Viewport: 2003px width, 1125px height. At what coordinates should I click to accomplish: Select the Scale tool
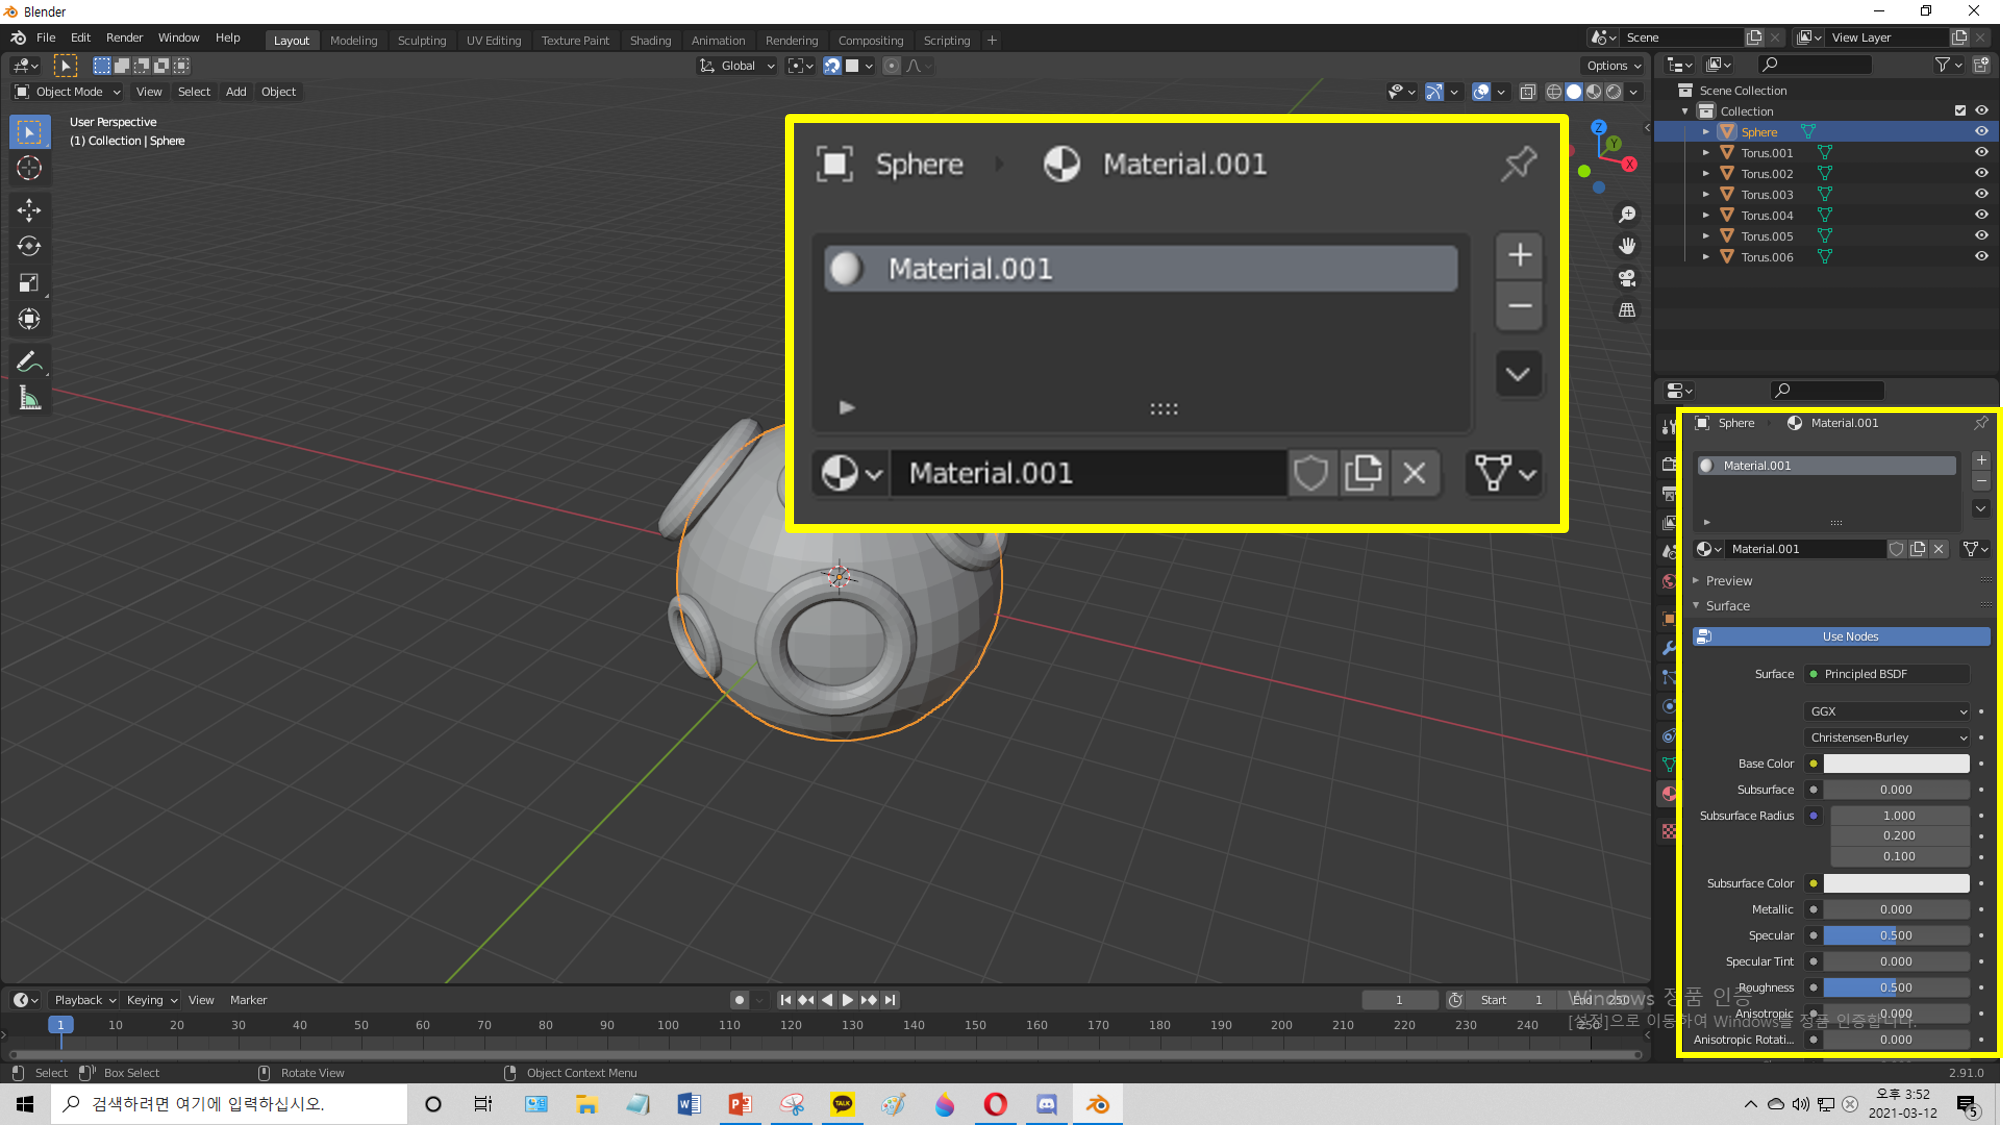pos(29,283)
